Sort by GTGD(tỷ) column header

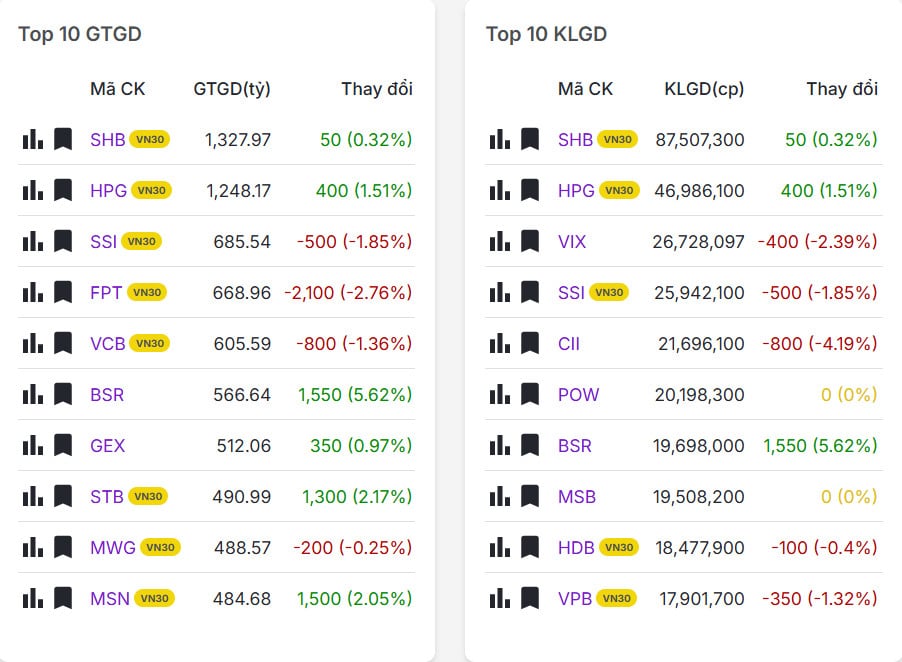(232, 89)
